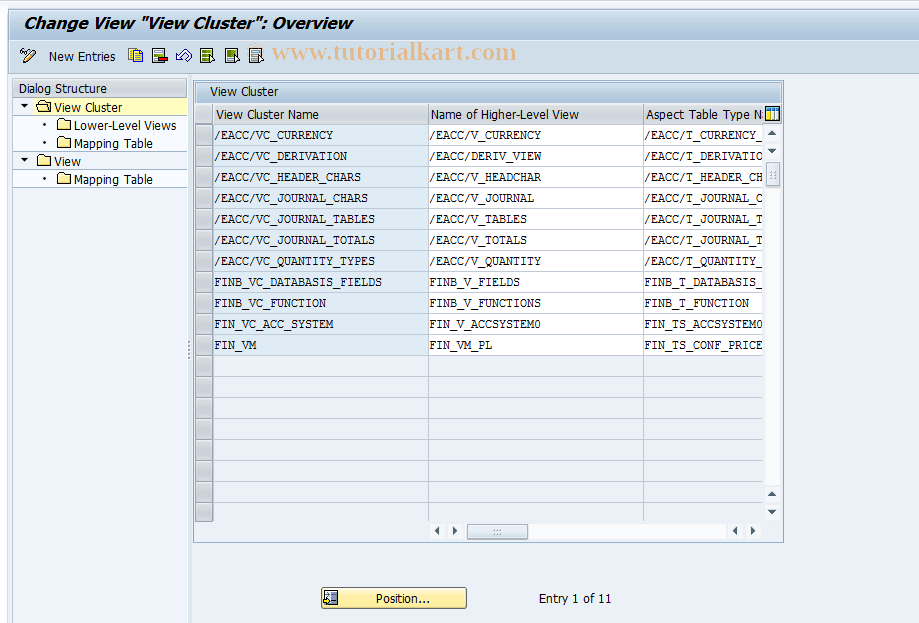Click the Undo Change icon

[x=183, y=56]
